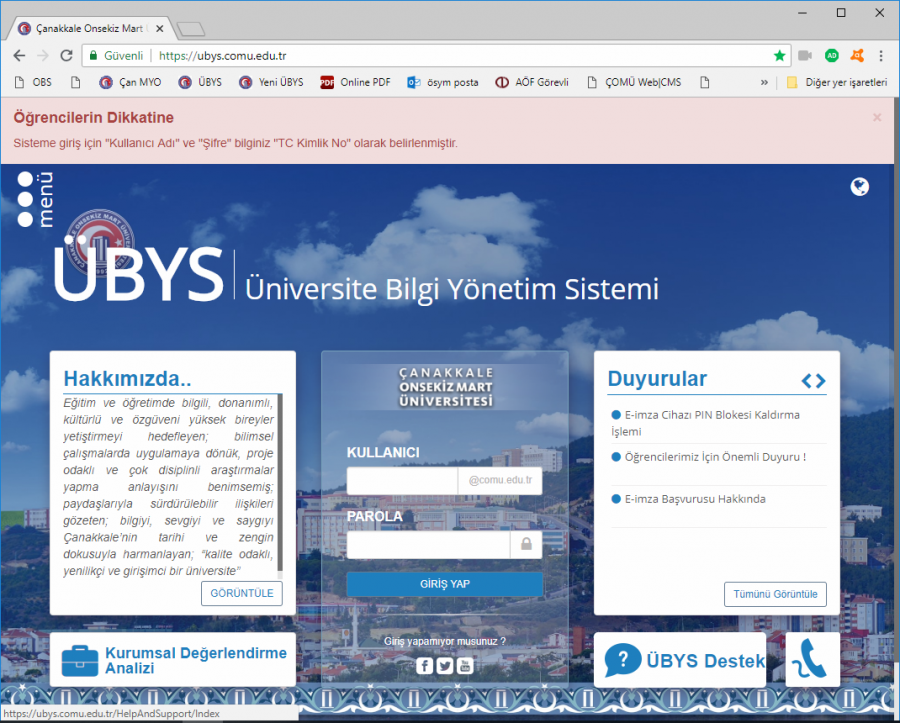Image resolution: width=900 pixels, height=723 pixels.
Task: Click the ÜBYS university logo
Action: coord(100,243)
